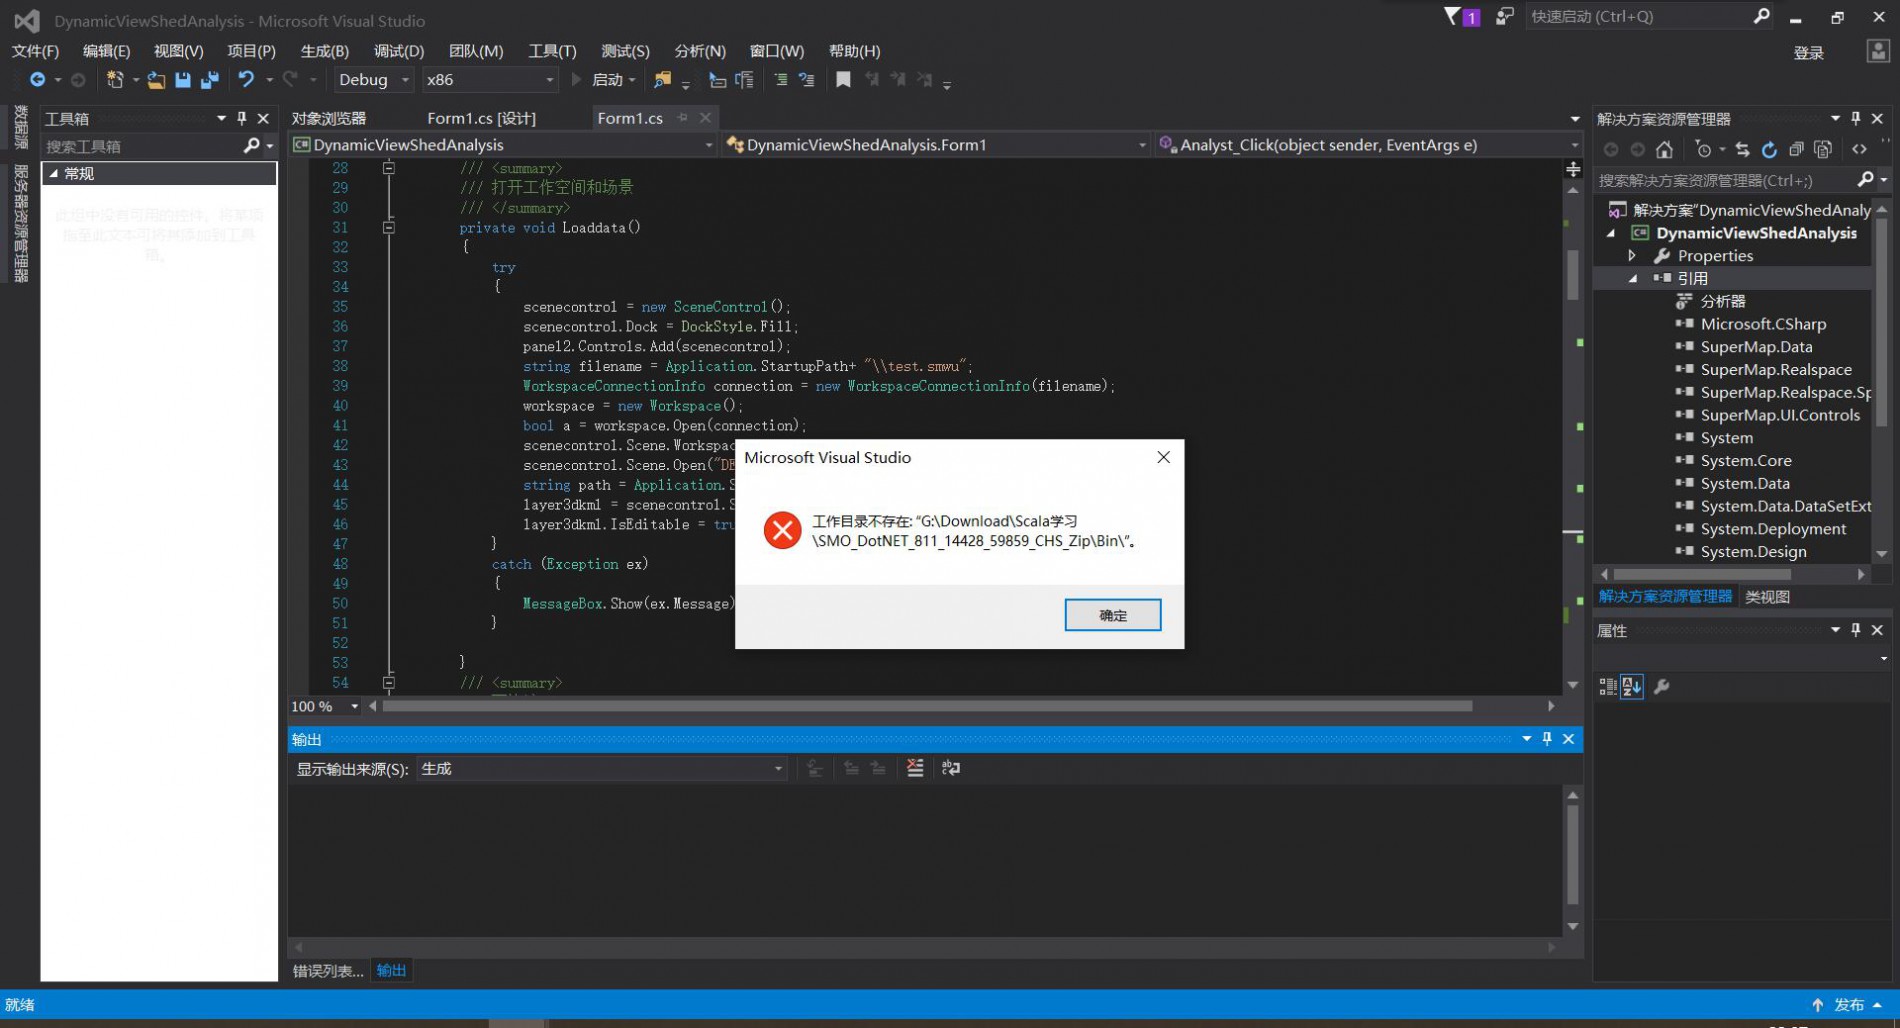
Task: Collapse the summary region at line 54
Action: click(389, 683)
